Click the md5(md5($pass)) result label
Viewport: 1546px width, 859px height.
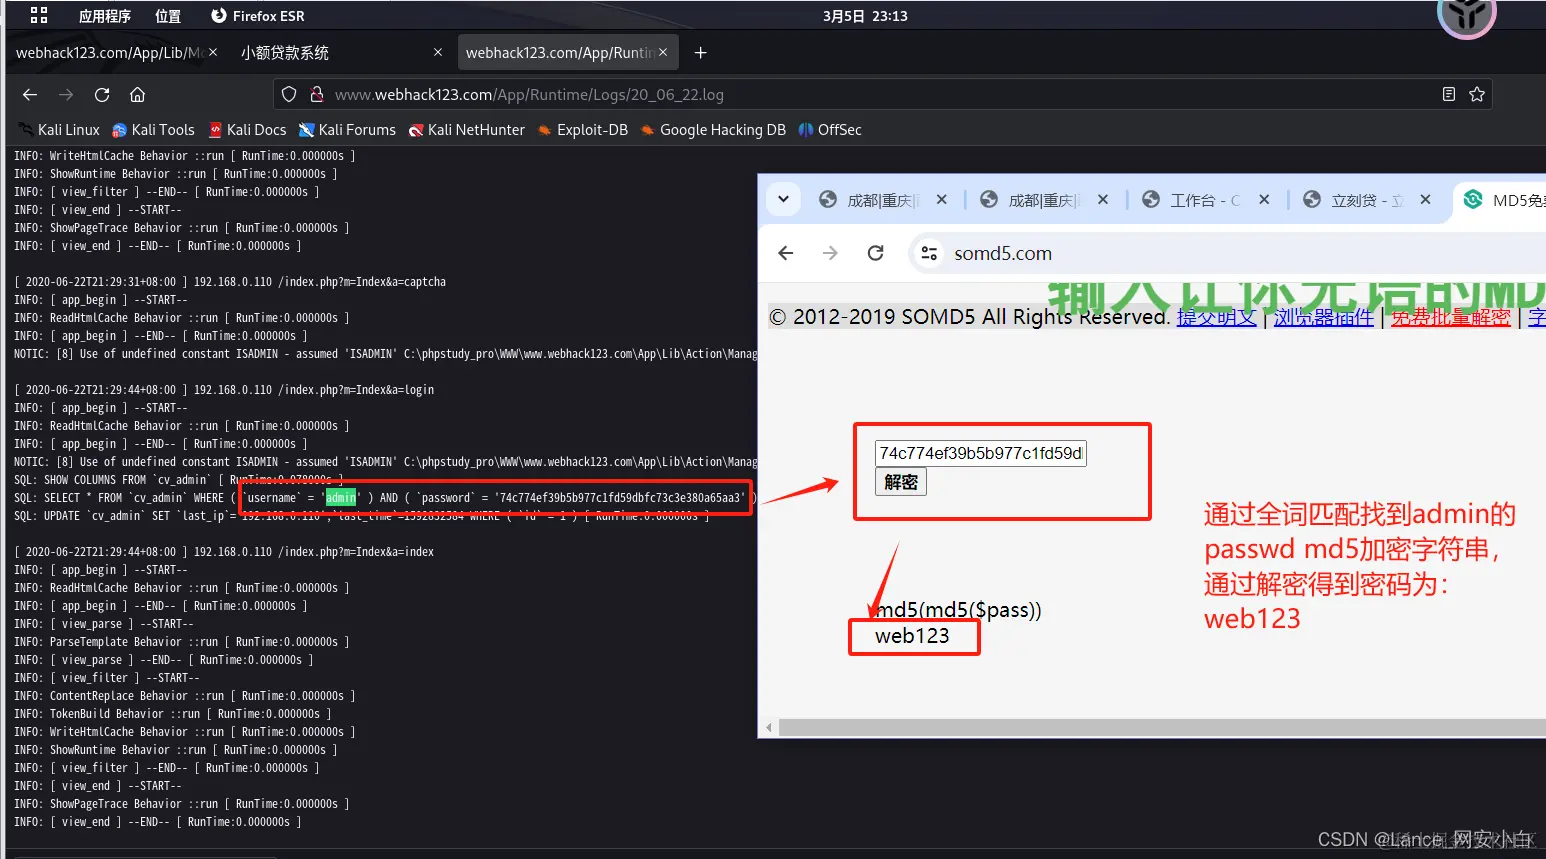point(959,610)
